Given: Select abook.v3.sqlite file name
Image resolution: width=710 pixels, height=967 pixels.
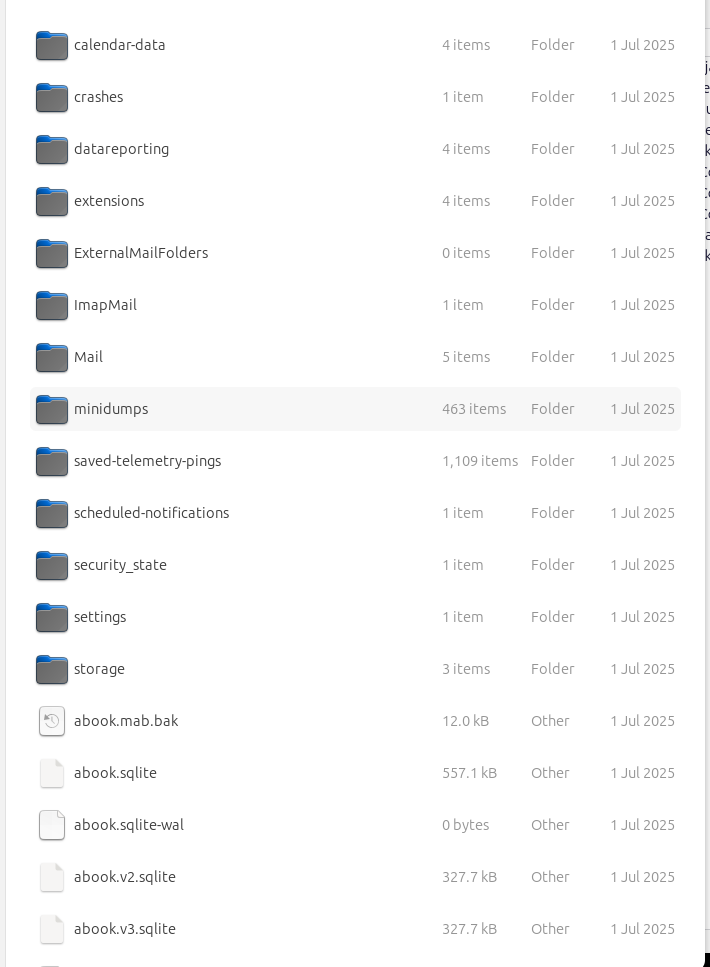Looking at the screenshot, I should 125,929.
